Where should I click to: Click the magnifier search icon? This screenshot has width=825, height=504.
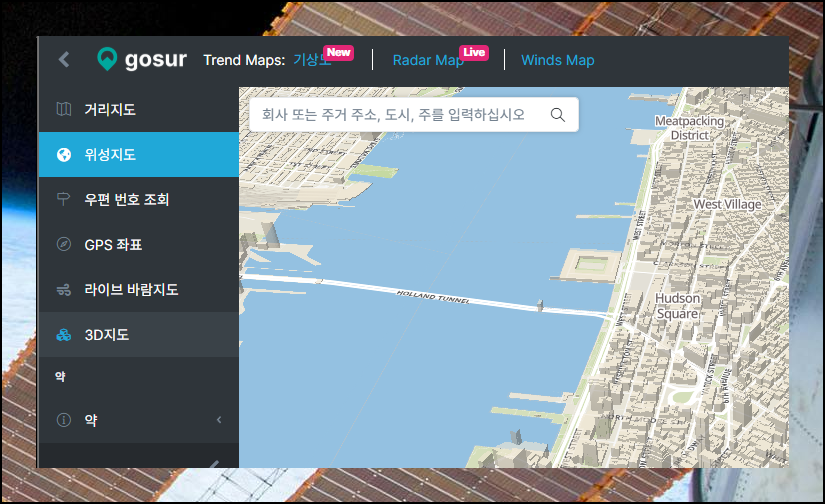tap(558, 115)
